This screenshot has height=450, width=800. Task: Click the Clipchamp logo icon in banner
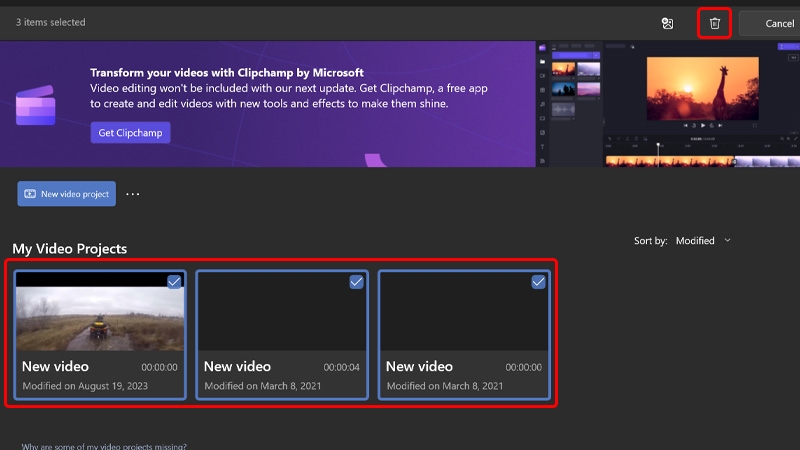point(35,105)
